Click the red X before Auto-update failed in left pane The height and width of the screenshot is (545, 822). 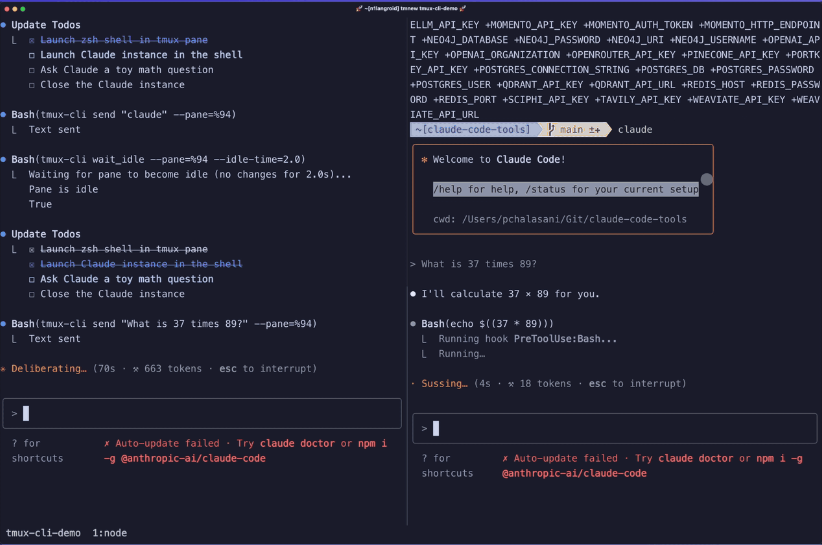click(106, 443)
